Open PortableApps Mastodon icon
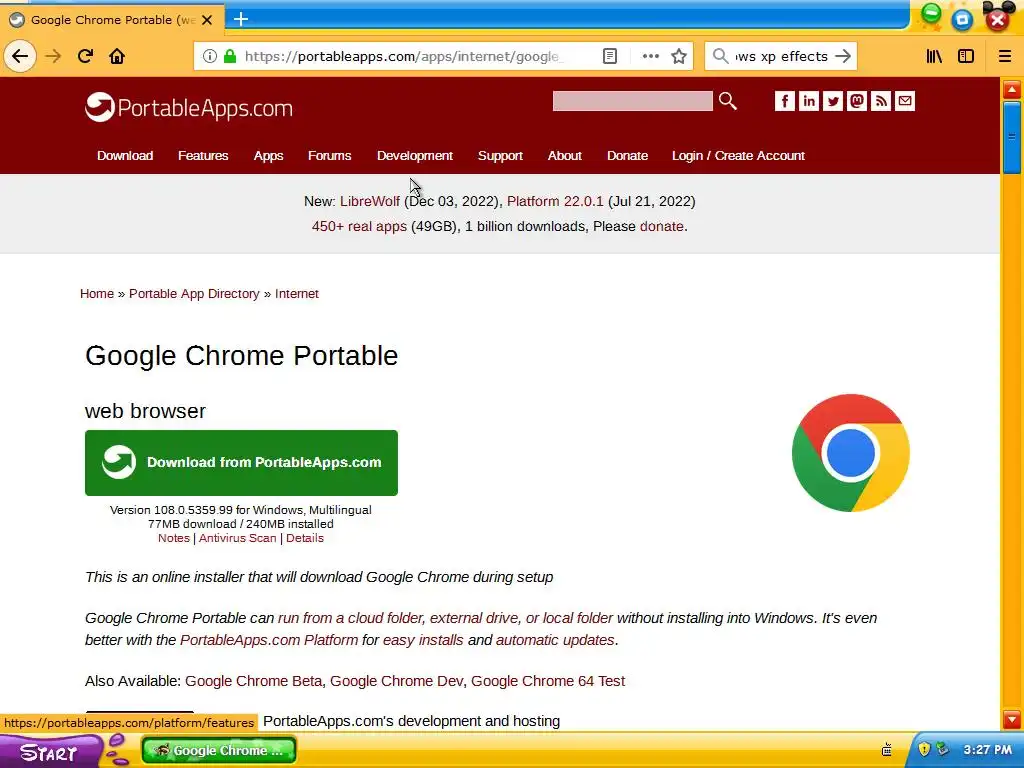The height and width of the screenshot is (768, 1024). (857, 101)
